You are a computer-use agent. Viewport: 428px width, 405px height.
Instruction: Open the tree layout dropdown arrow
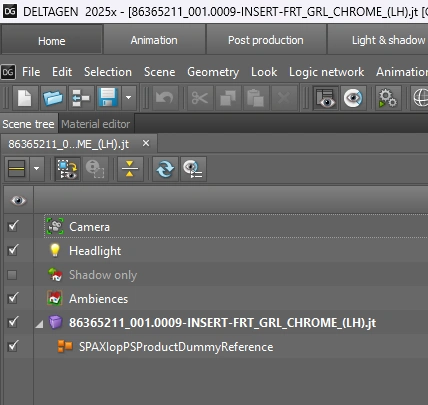[37, 169]
